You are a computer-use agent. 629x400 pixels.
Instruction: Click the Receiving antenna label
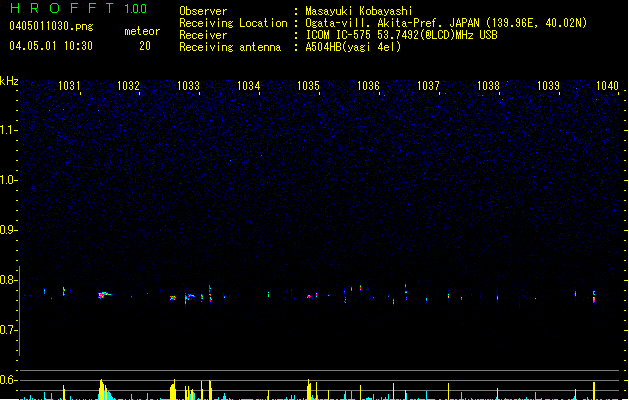[230, 47]
